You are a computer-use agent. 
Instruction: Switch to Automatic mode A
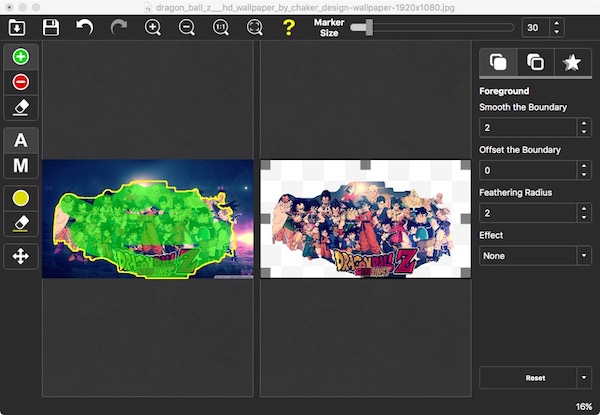coord(21,140)
